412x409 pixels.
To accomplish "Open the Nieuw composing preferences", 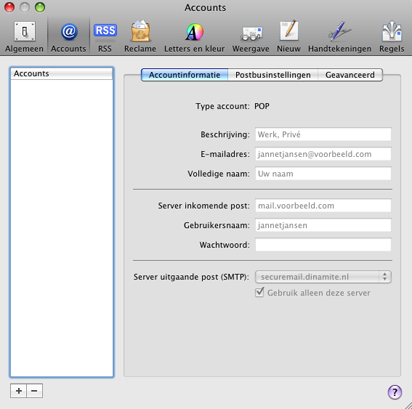I will click(289, 37).
